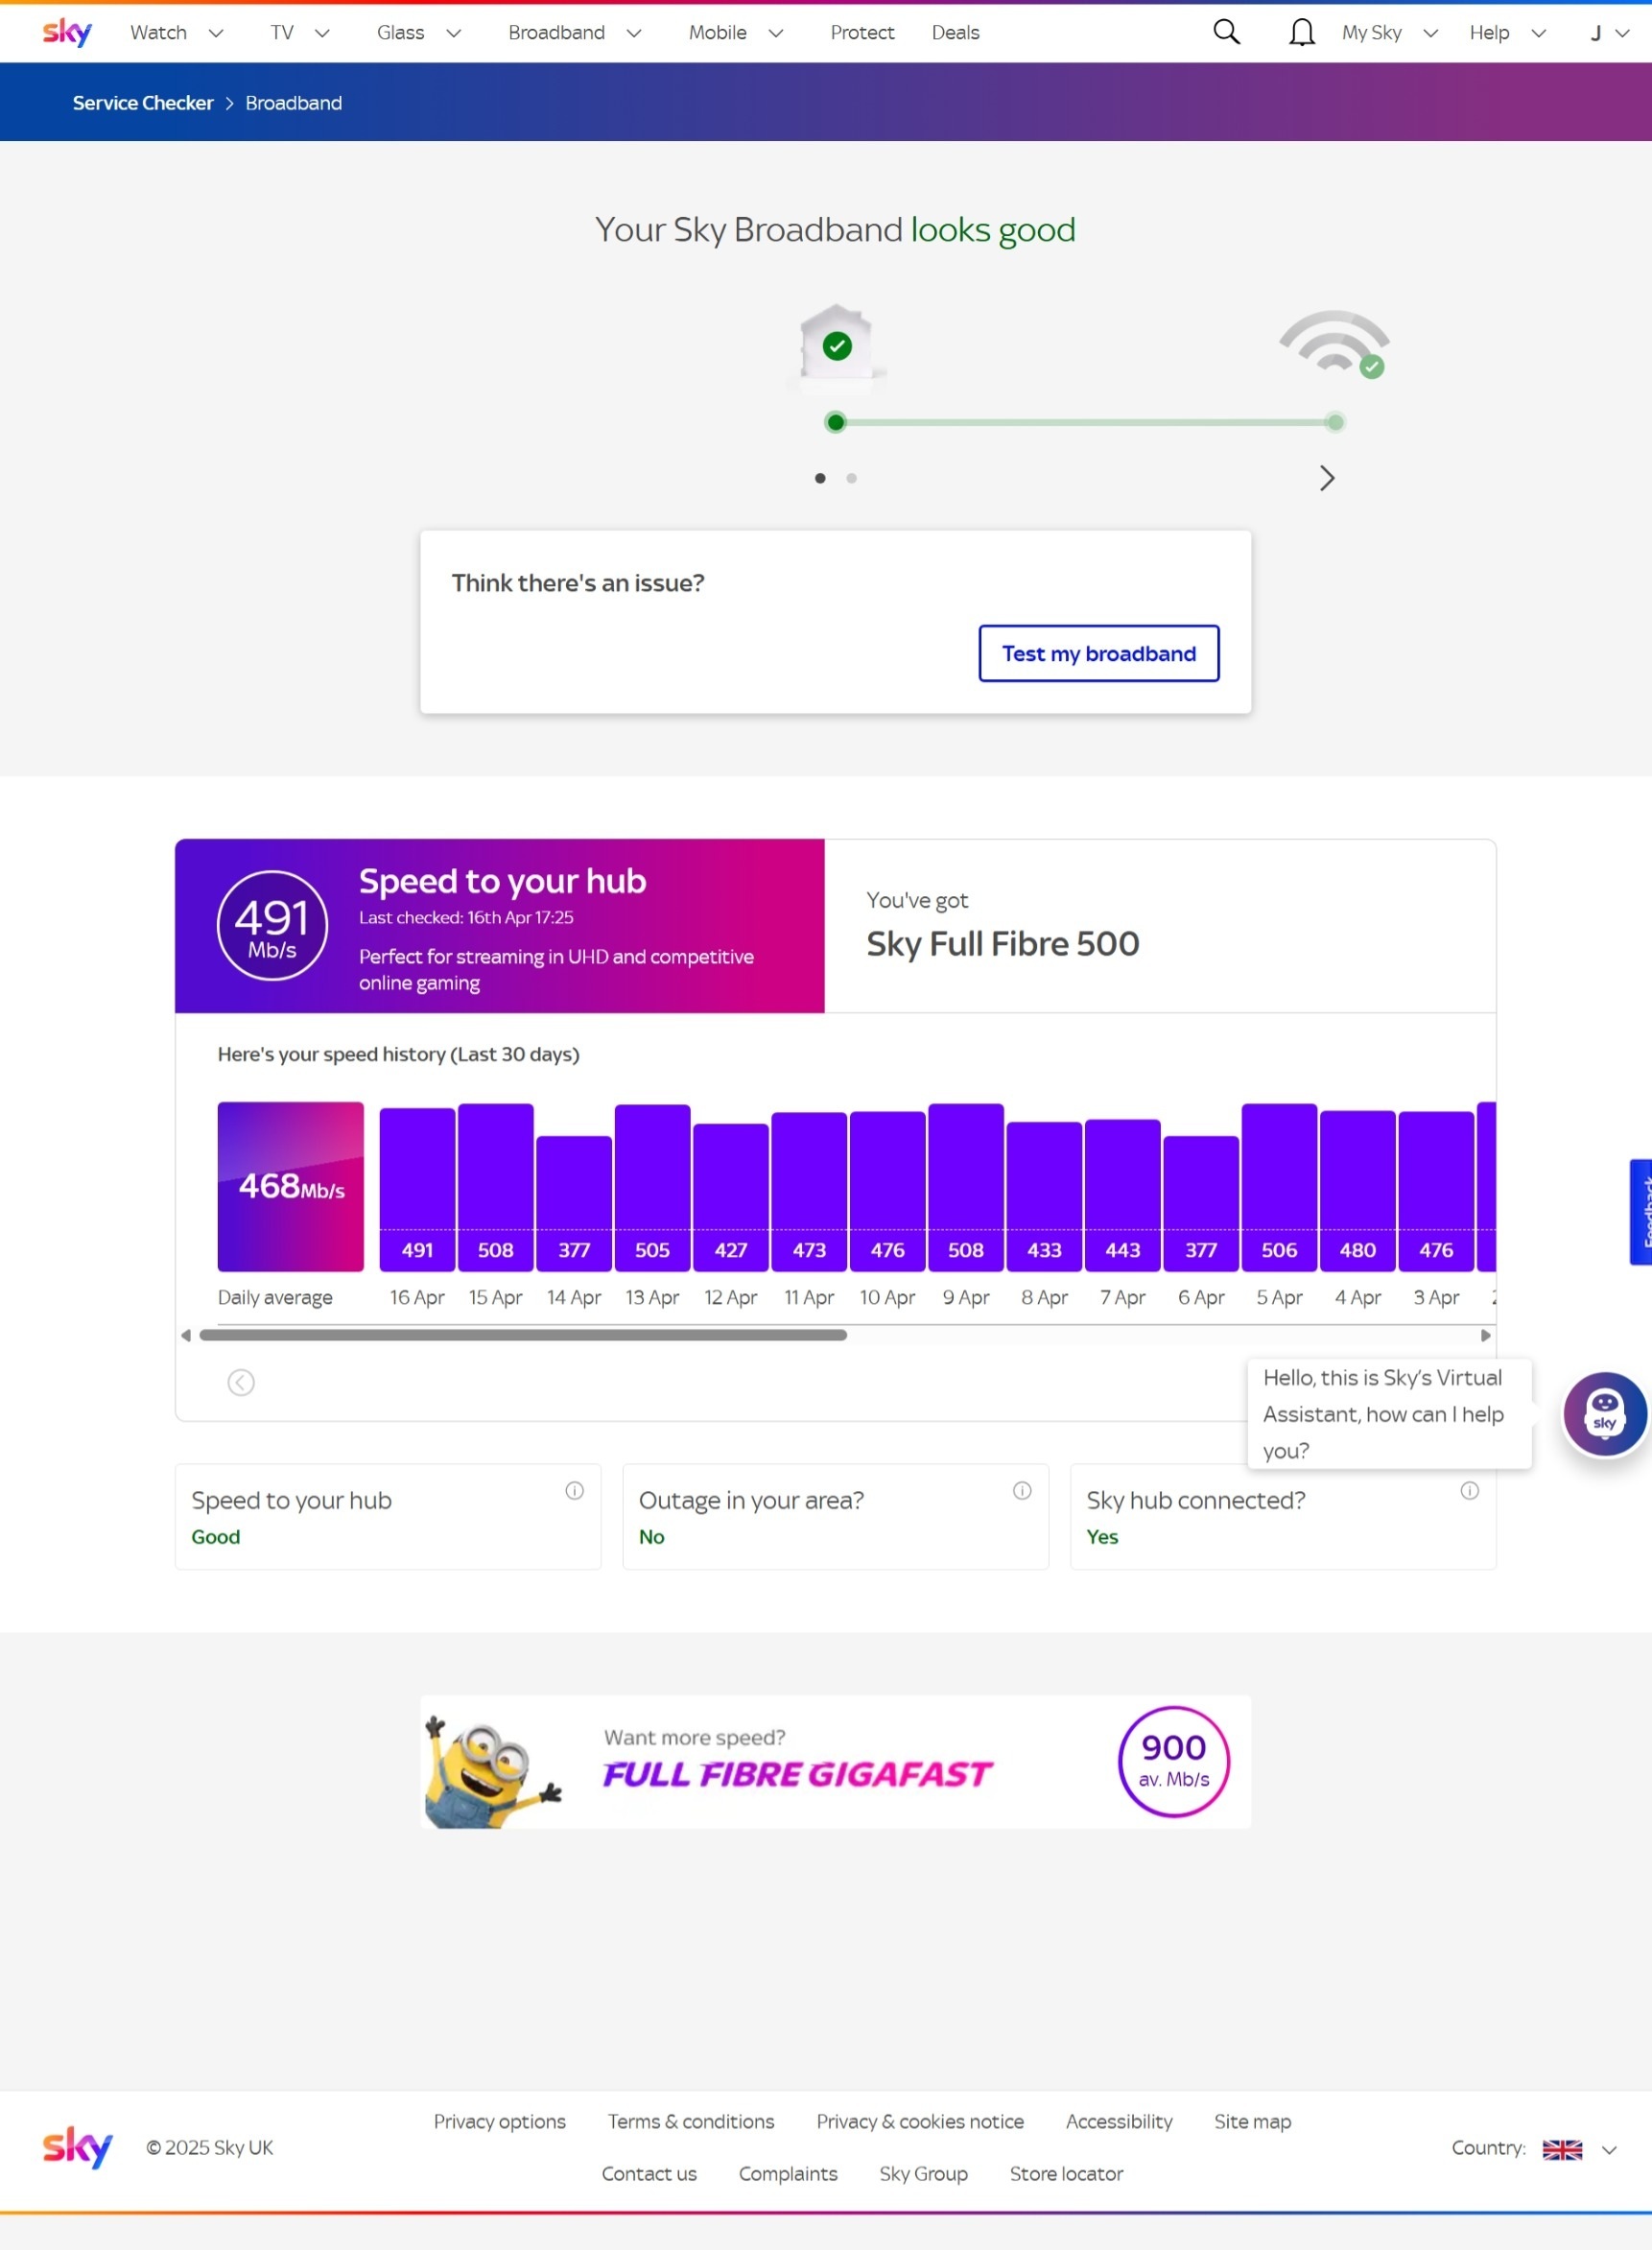Click the Full Fibre Gigafast banner
1652x2250 pixels.
click(x=835, y=1761)
